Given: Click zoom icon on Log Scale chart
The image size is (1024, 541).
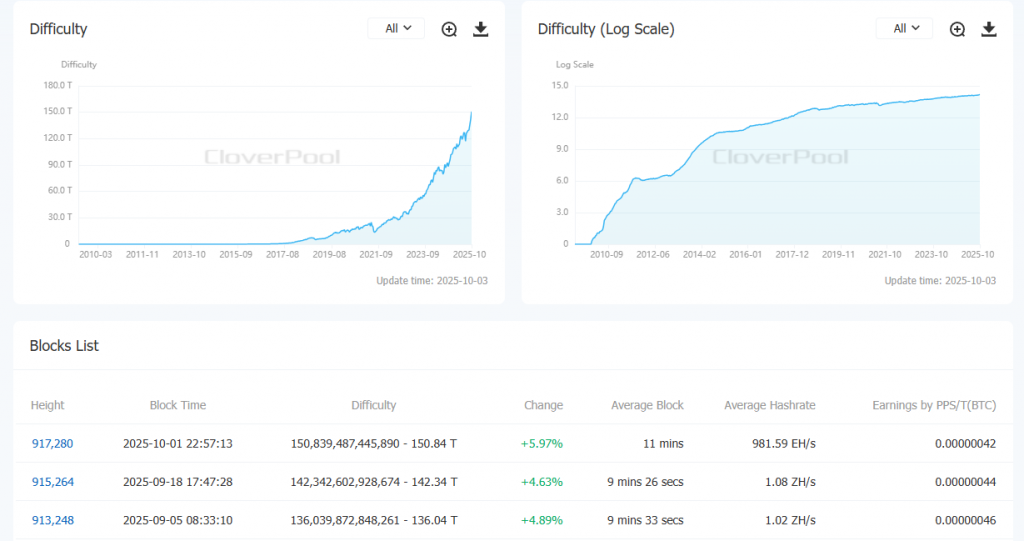Looking at the screenshot, I should (x=957, y=29).
